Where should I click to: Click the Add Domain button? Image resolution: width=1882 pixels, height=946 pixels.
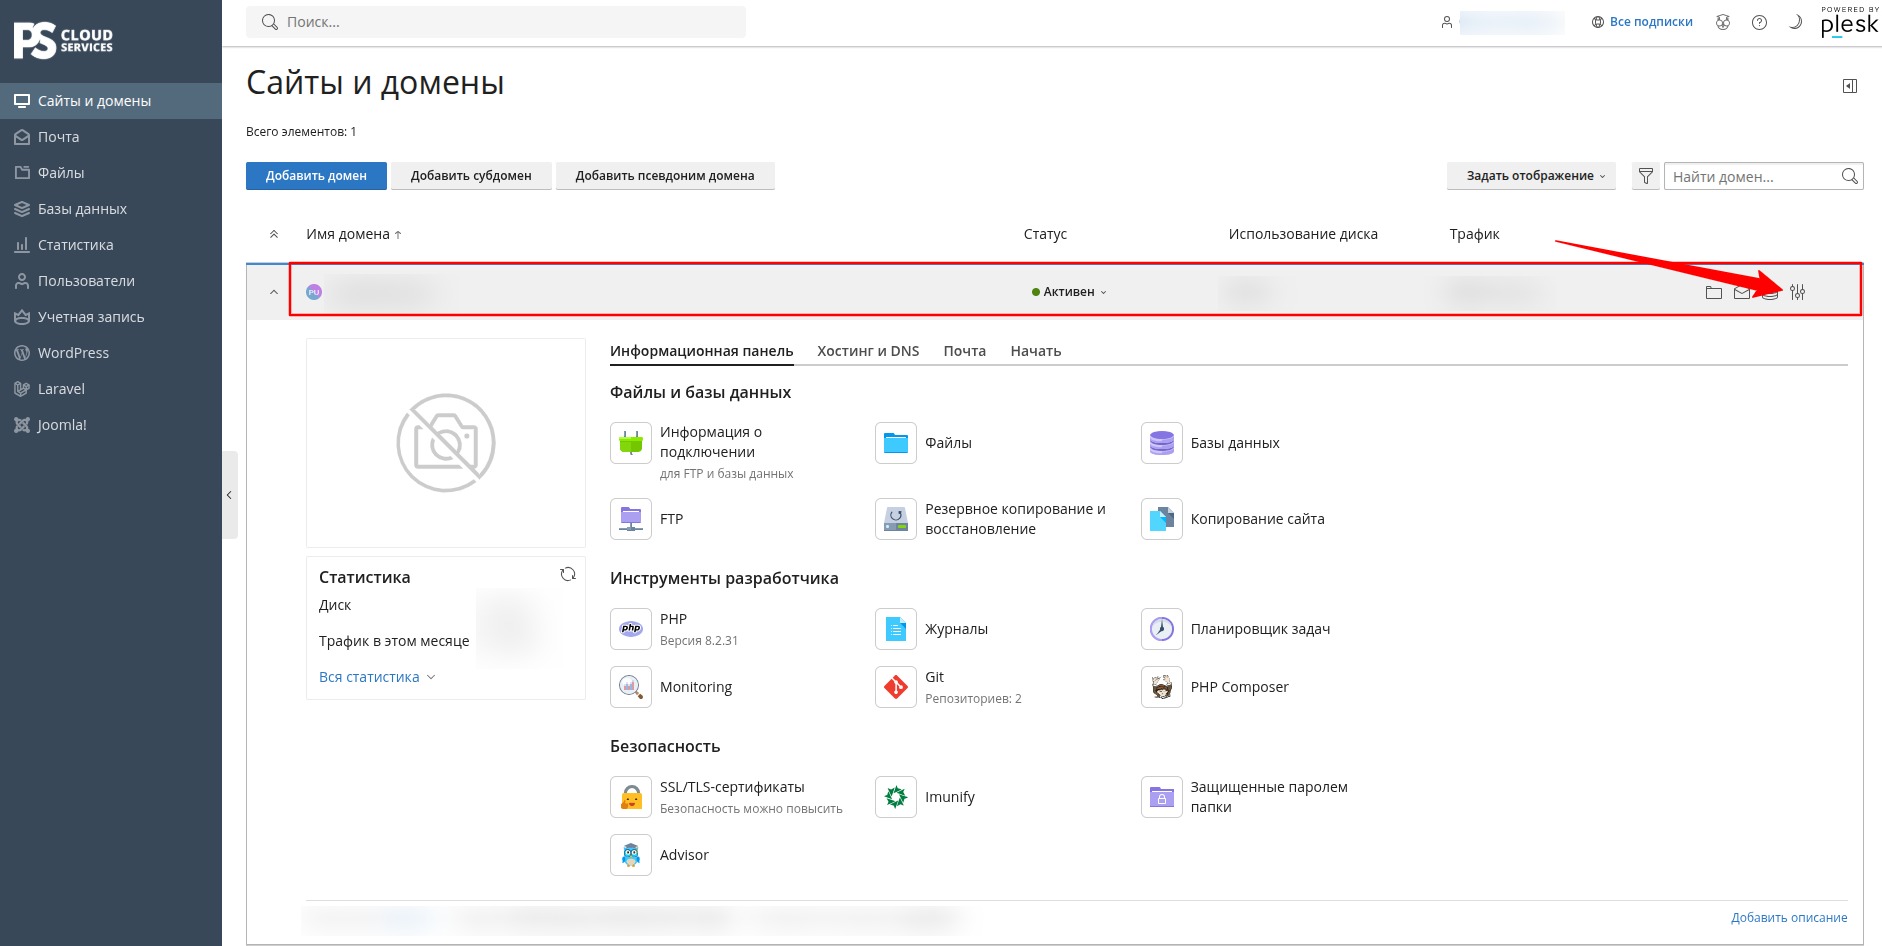coord(316,176)
